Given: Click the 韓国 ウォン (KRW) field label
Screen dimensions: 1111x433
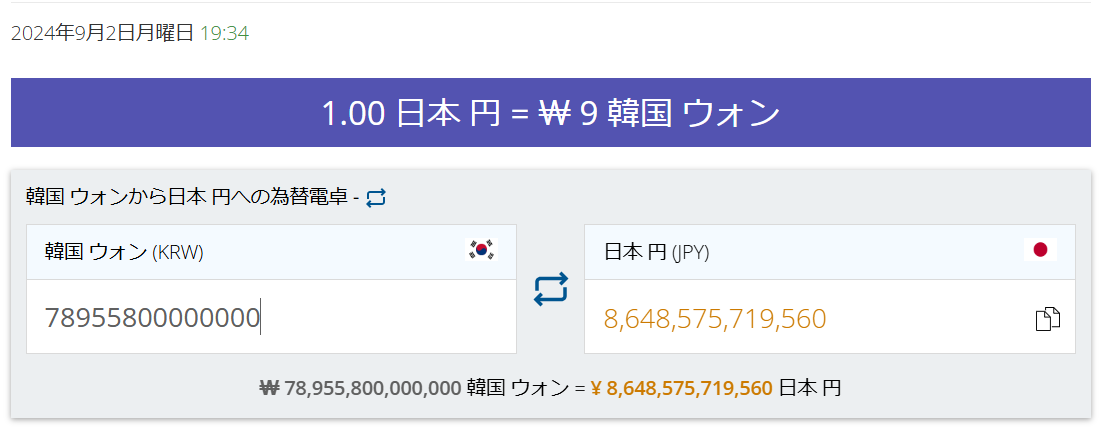Looking at the screenshot, I should click(124, 252).
